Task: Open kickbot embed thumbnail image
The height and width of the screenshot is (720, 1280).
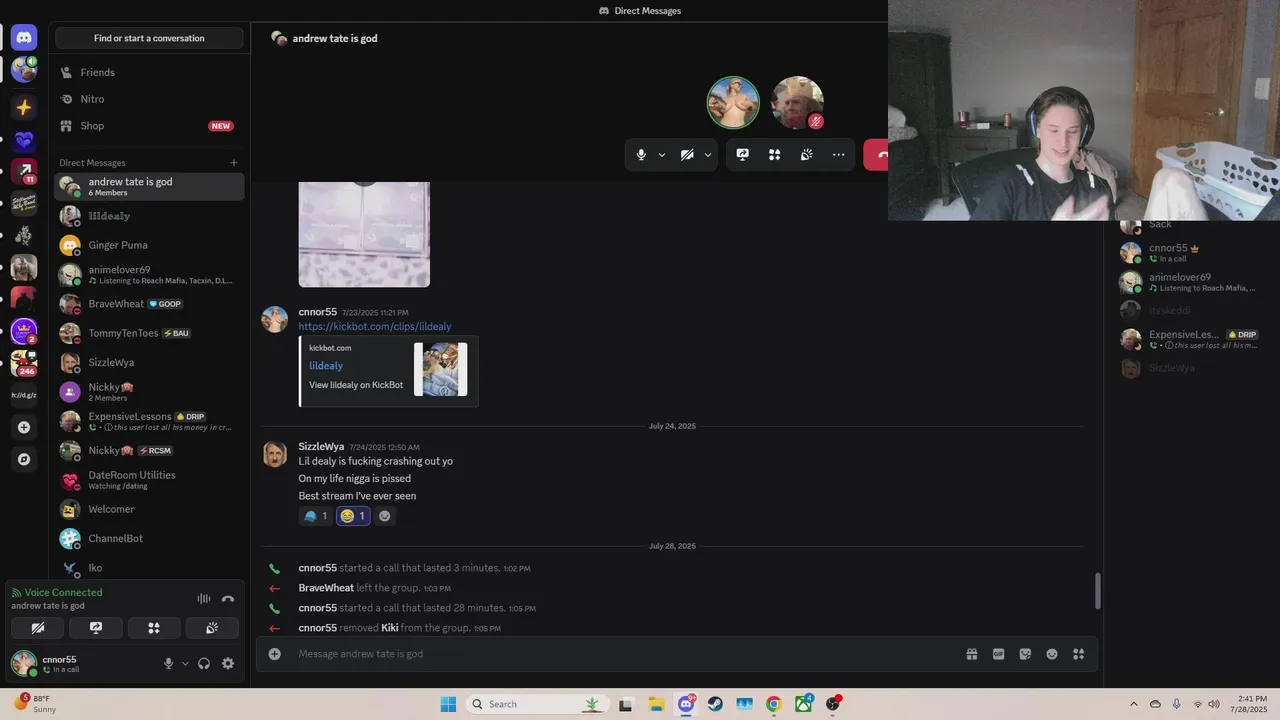Action: pos(441,369)
